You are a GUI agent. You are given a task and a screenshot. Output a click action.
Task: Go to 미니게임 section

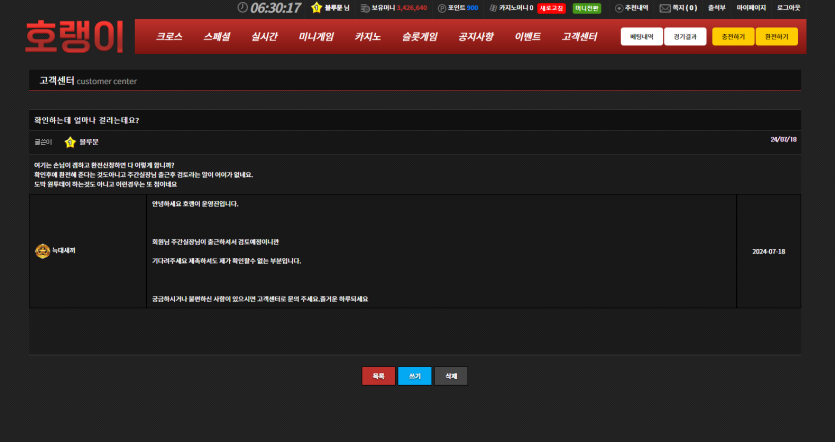pos(316,37)
